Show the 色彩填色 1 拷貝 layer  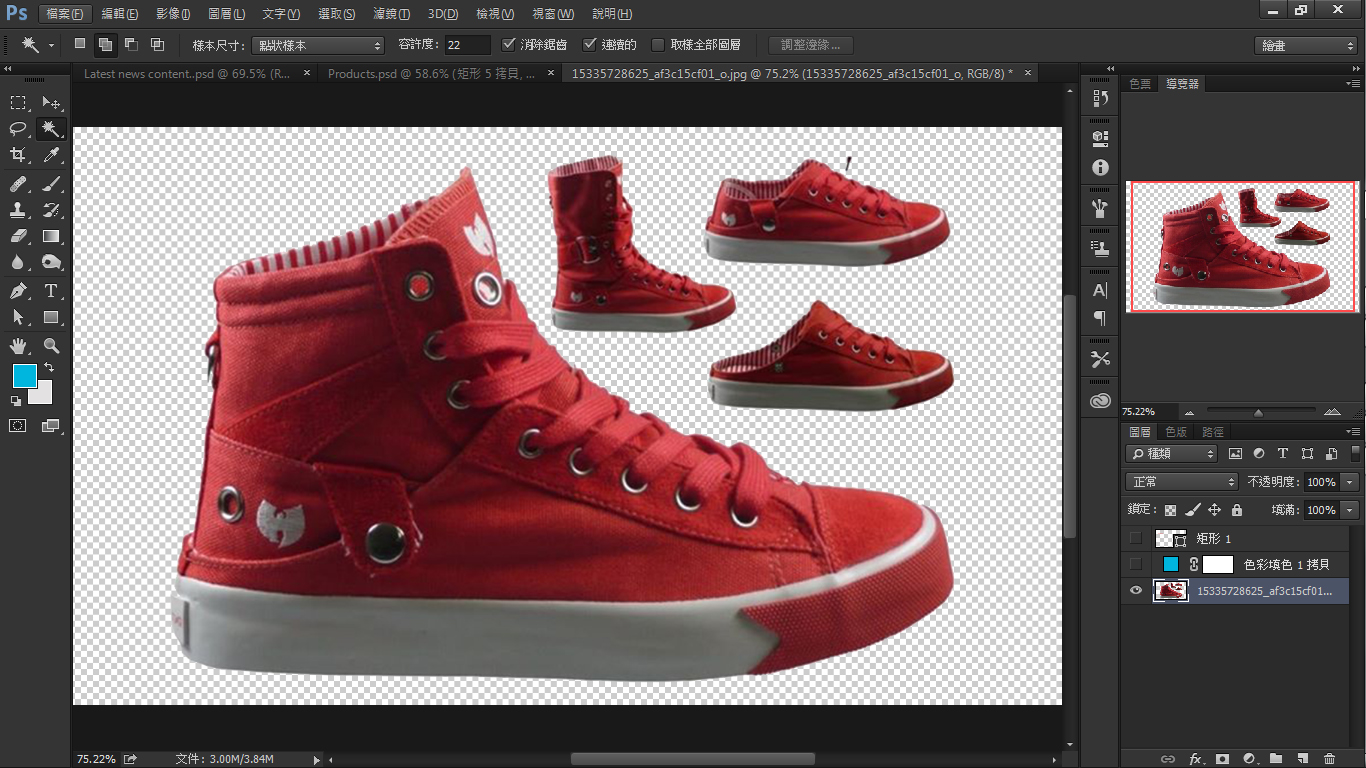tap(1135, 564)
